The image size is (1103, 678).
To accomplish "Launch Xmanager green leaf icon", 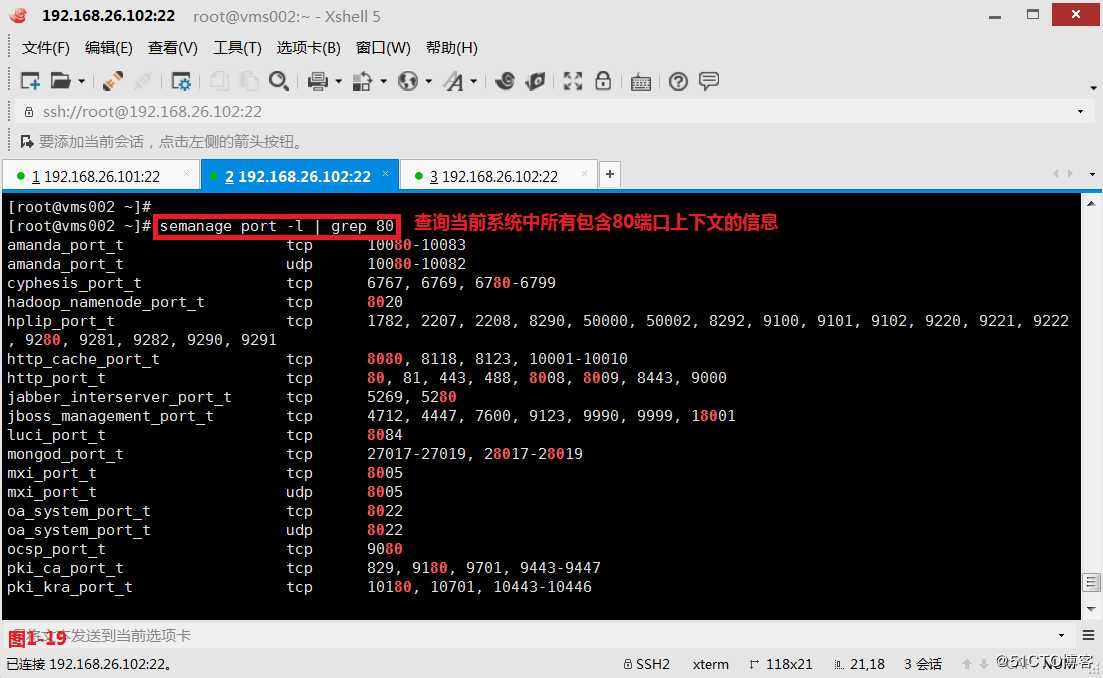I will click(x=535, y=82).
